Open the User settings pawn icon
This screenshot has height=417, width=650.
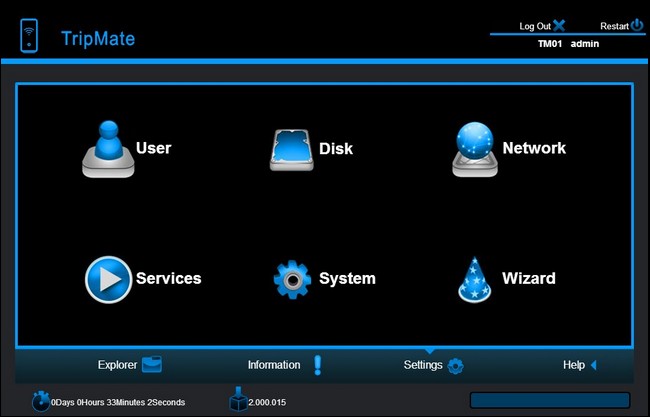108,149
